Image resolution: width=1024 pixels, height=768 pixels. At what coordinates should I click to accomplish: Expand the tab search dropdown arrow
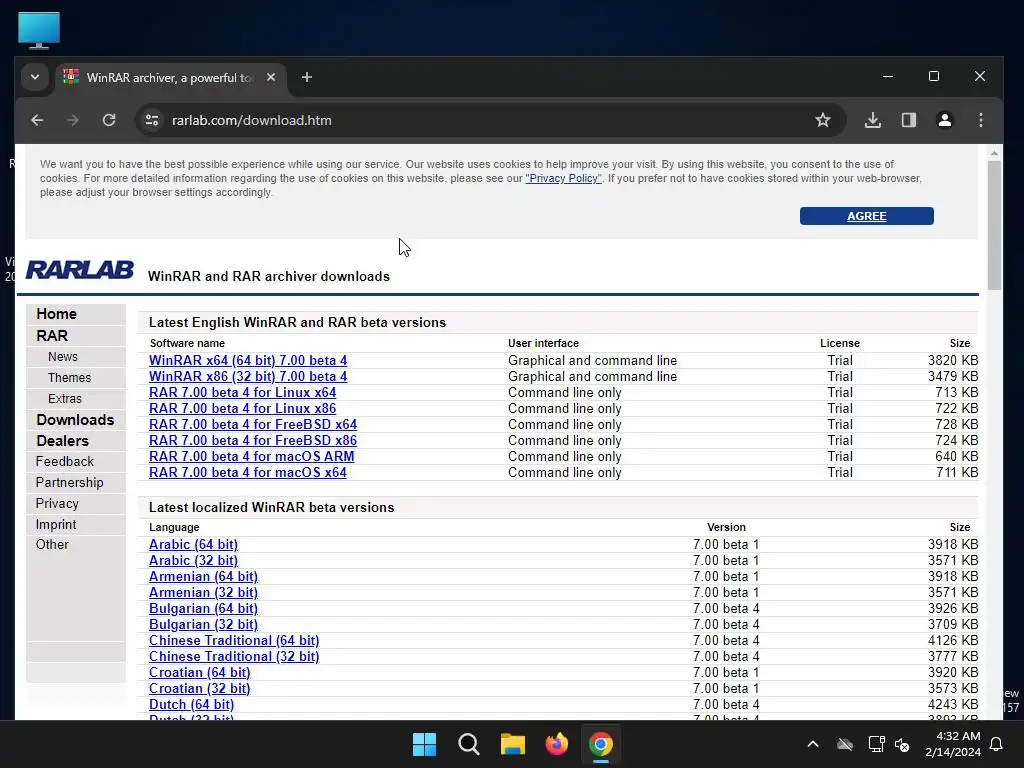coord(35,77)
